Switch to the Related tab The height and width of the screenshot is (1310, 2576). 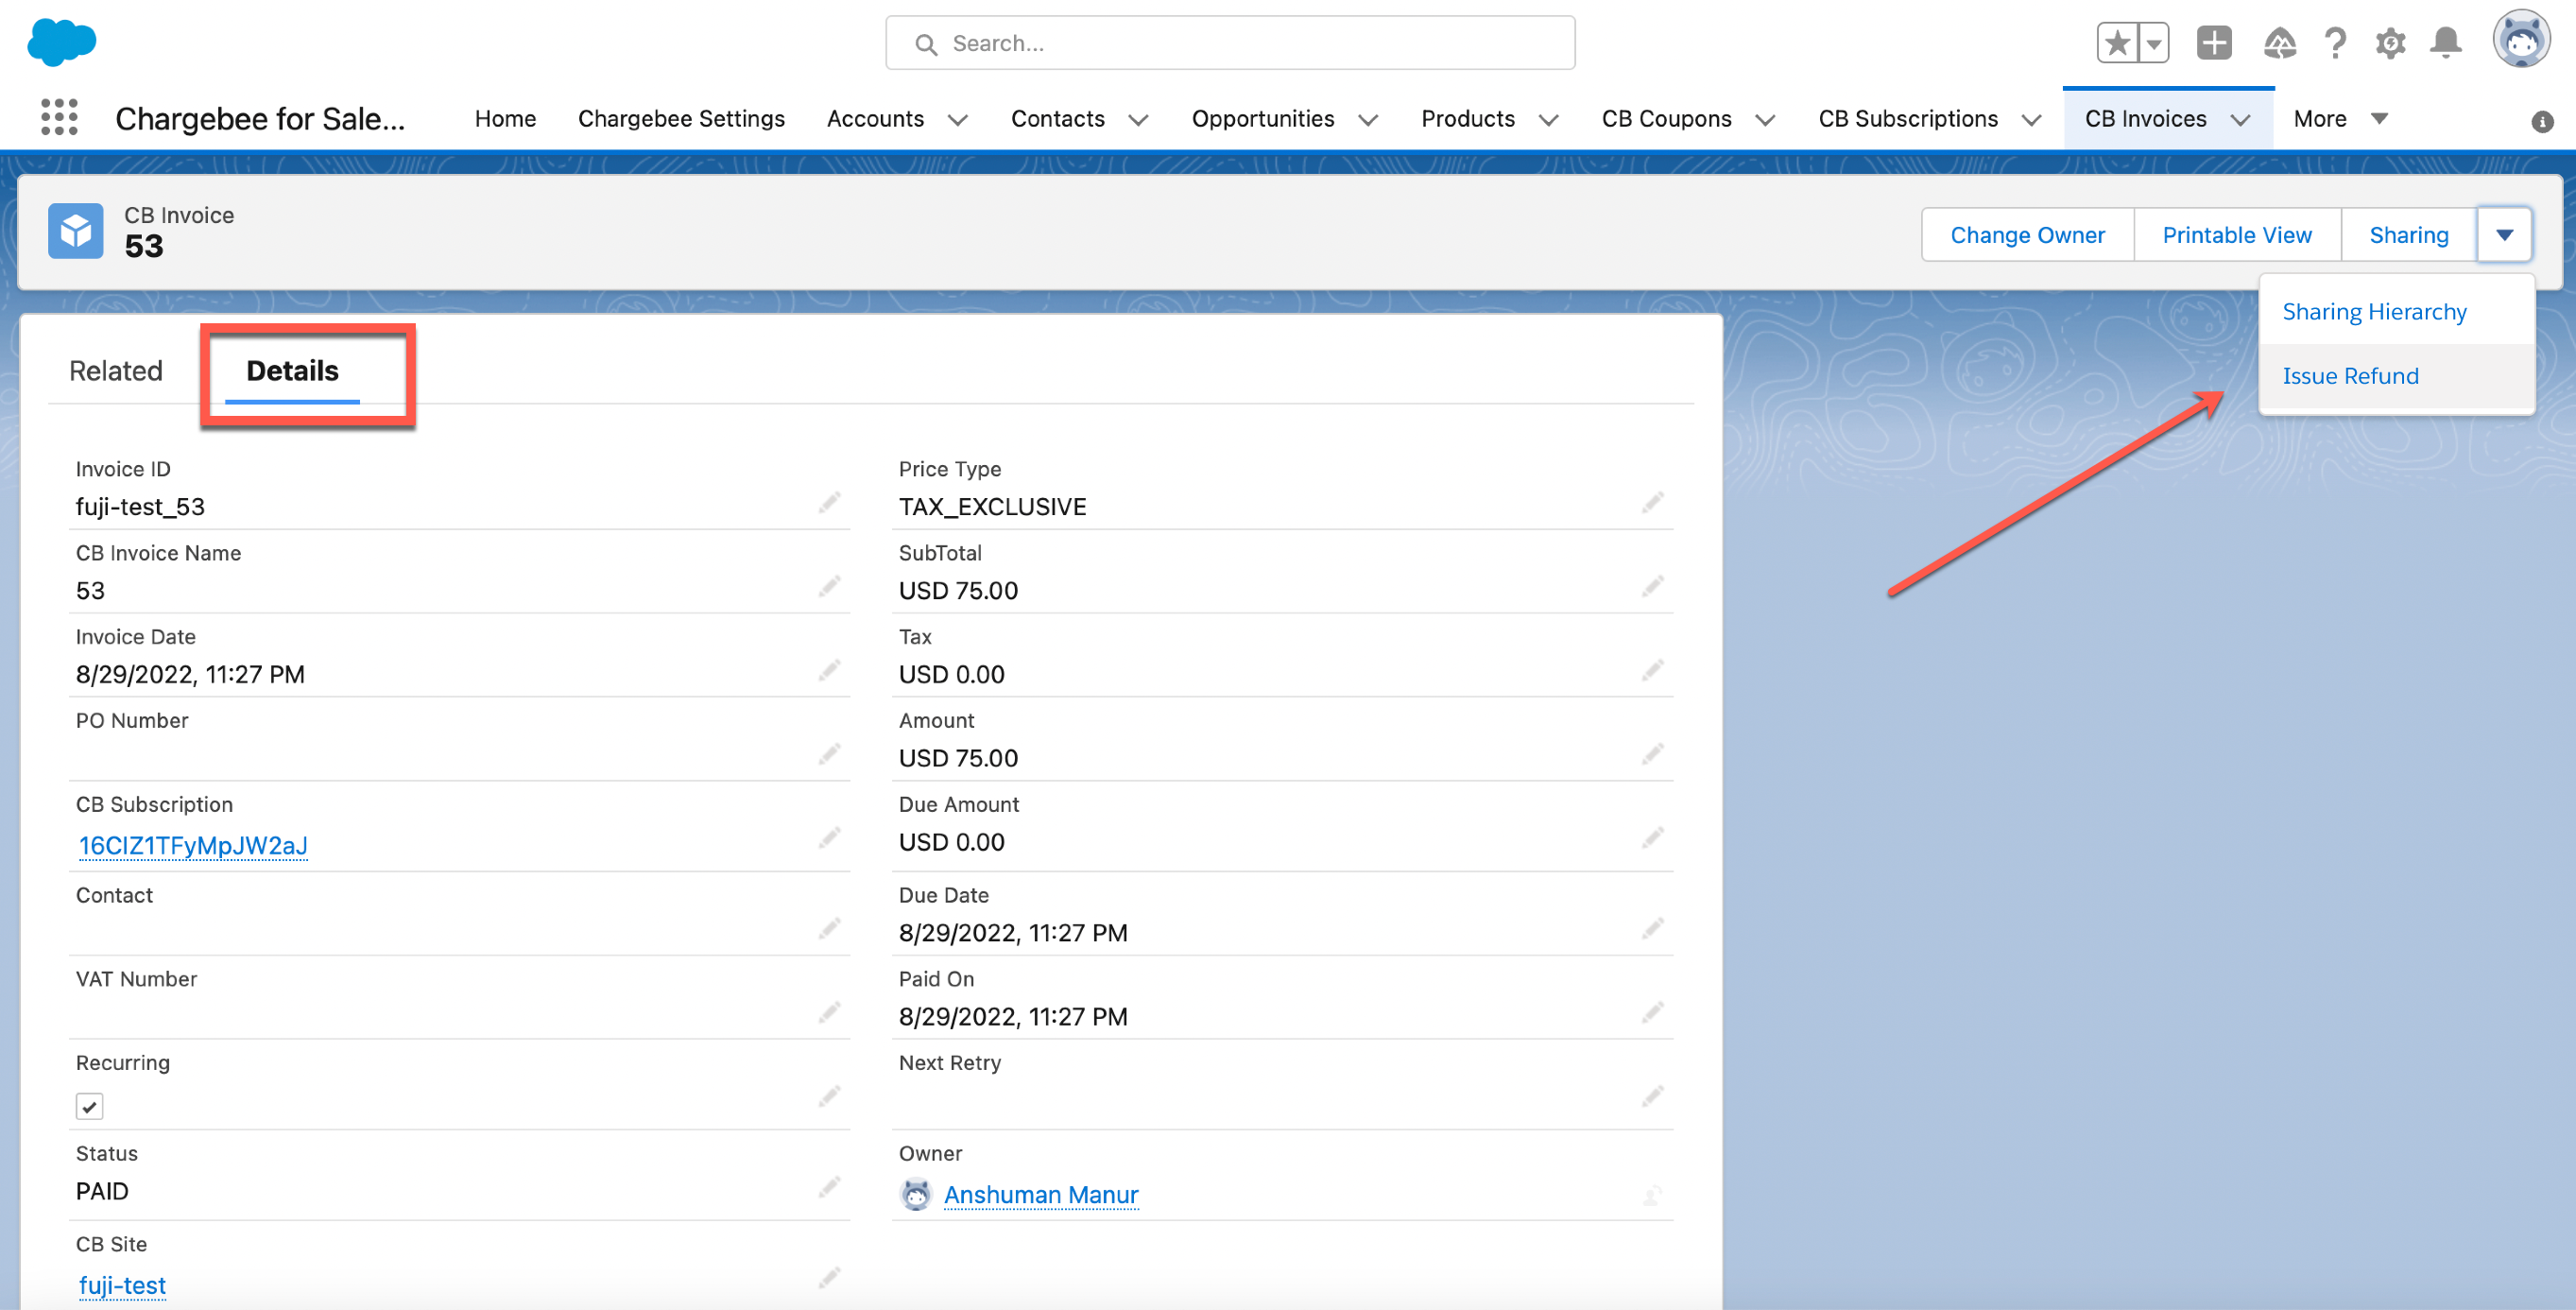(116, 371)
